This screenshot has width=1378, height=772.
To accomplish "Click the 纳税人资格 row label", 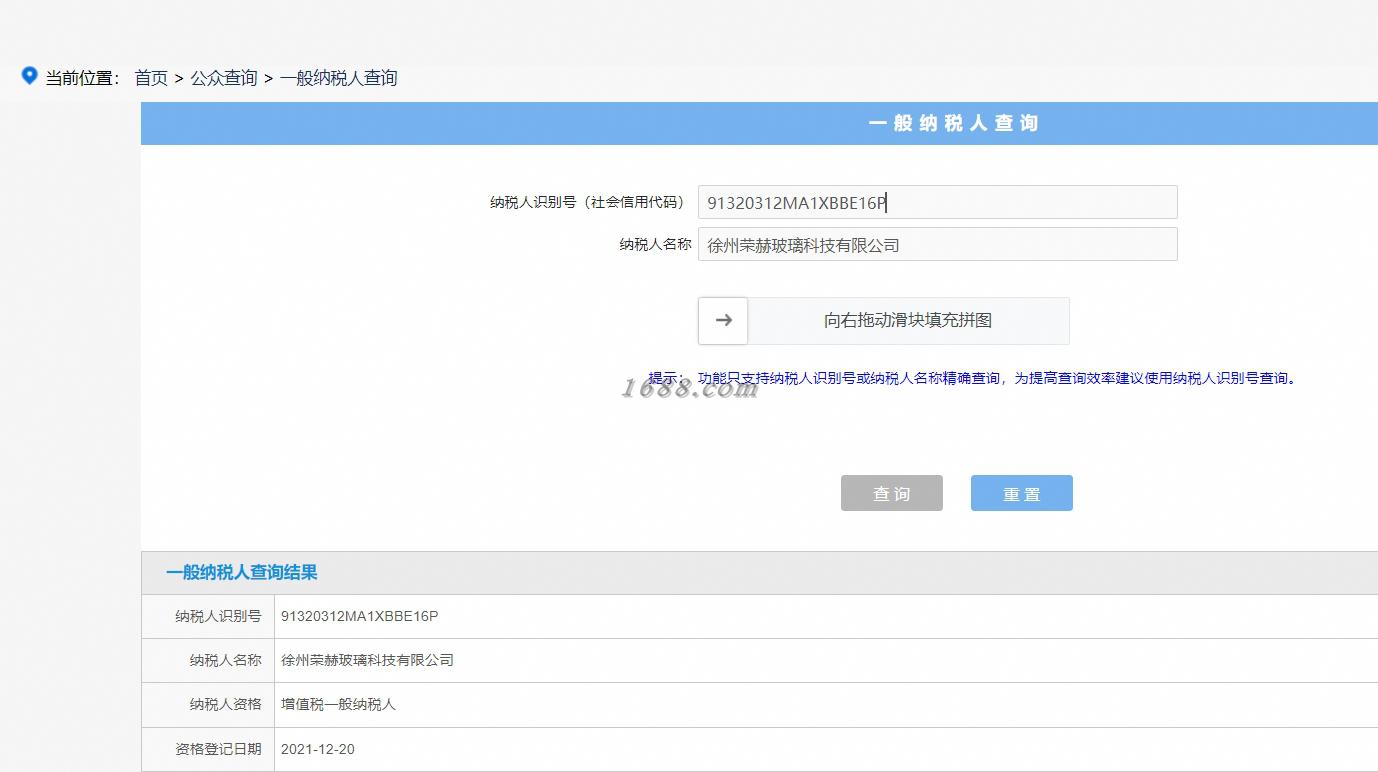I will 226,704.
